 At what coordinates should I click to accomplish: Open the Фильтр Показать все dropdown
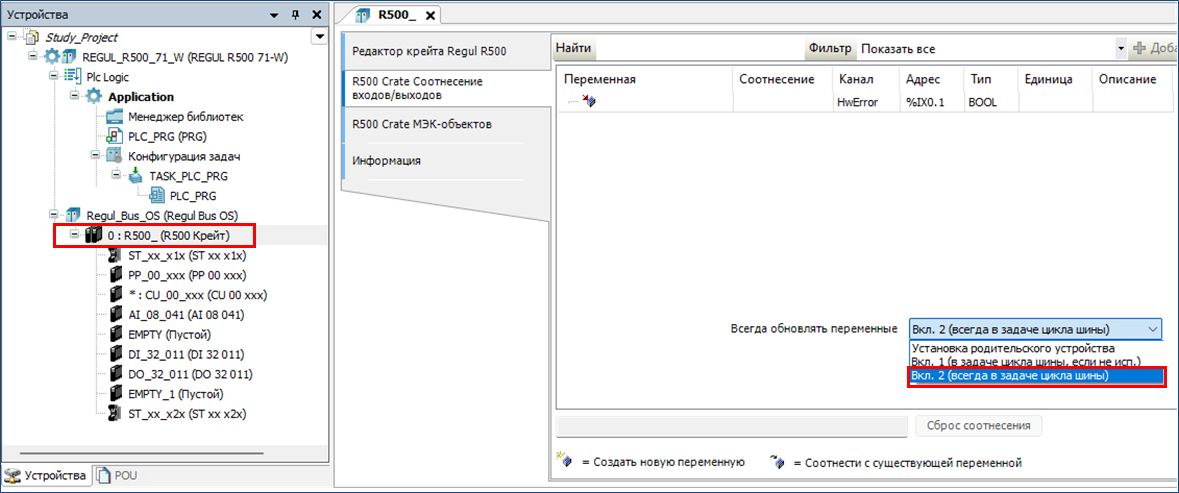pyautogui.click(x=1119, y=48)
